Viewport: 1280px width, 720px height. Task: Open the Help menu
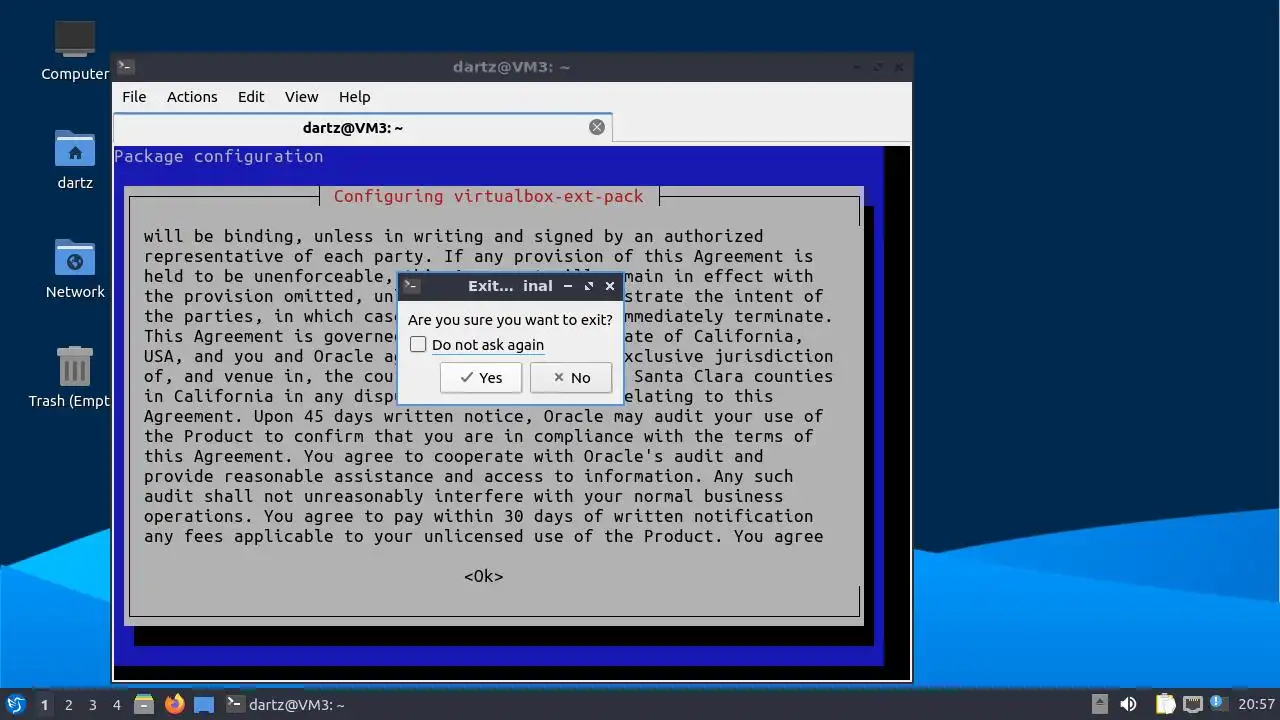(x=355, y=97)
